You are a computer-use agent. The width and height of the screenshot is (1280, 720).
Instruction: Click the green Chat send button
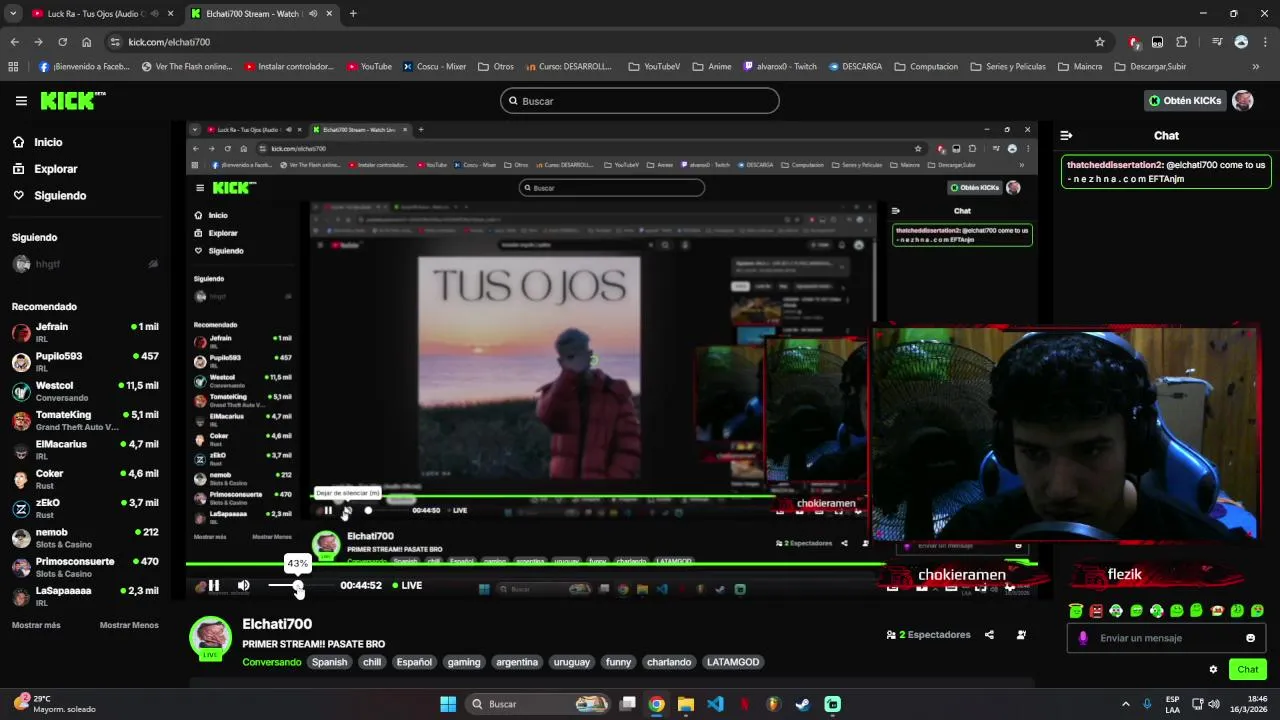click(x=1248, y=669)
